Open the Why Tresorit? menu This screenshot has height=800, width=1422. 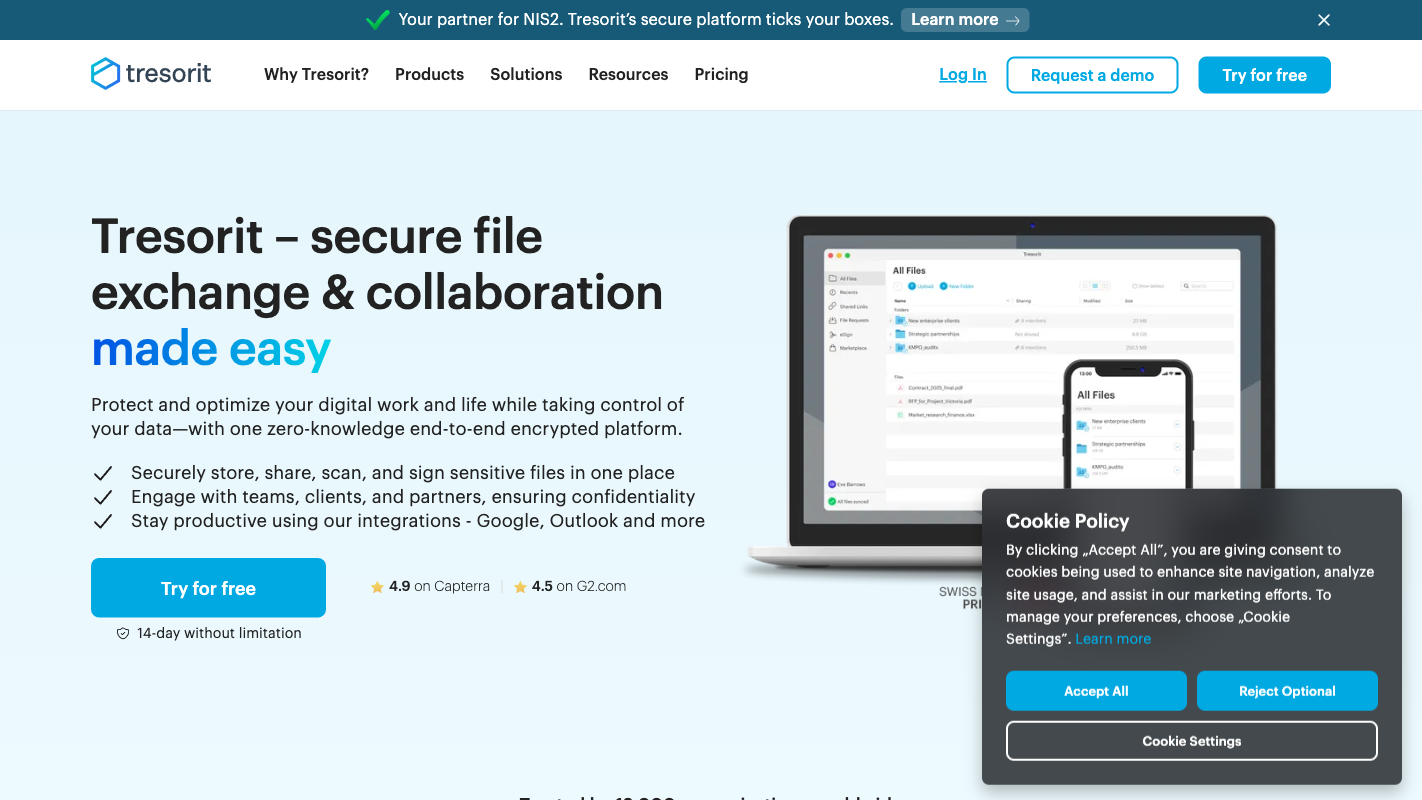click(316, 74)
